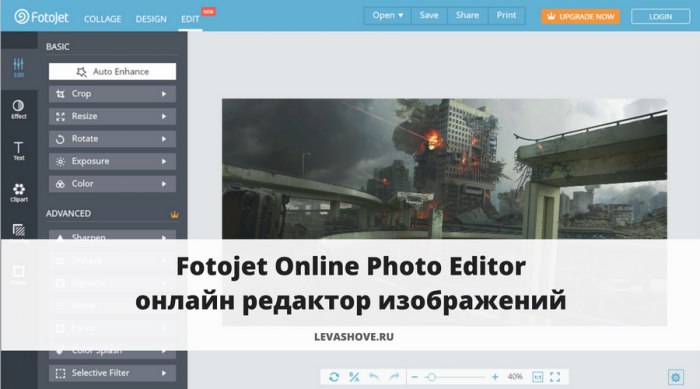Expand the Exposure options arrow
The image size is (700, 389).
pos(164,161)
